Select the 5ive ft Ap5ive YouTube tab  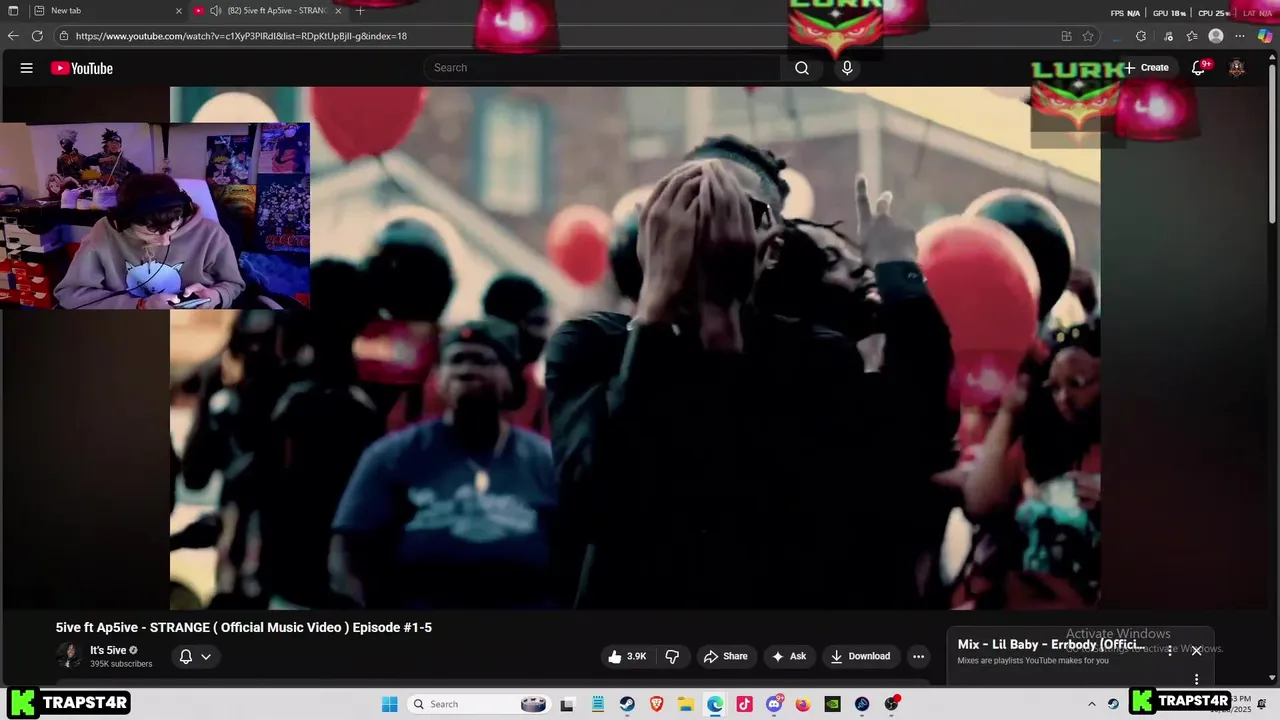[267, 11]
